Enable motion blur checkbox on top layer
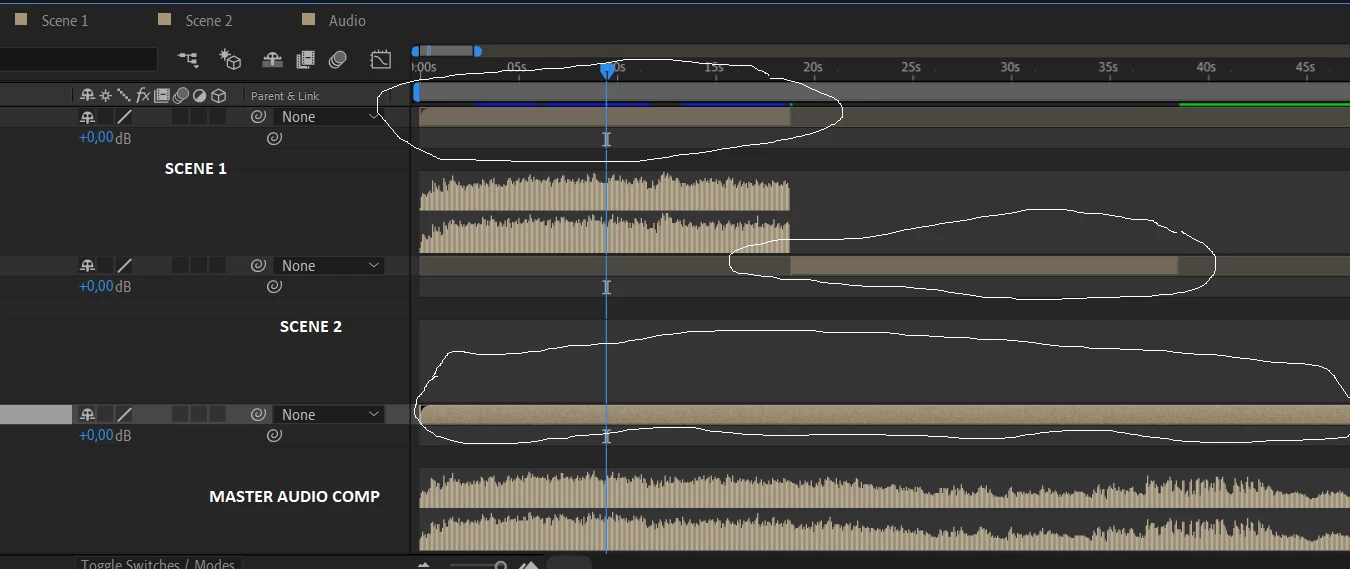 (x=180, y=116)
